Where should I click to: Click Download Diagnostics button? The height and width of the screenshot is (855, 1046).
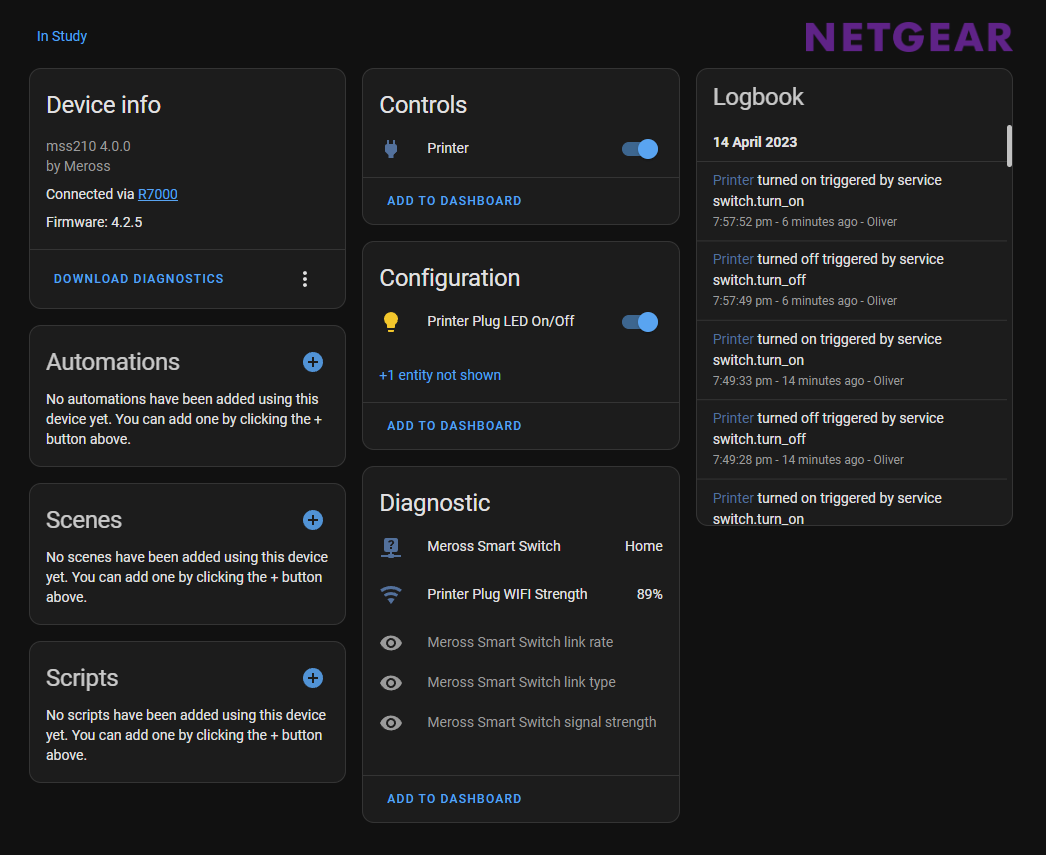coord(139,279)
